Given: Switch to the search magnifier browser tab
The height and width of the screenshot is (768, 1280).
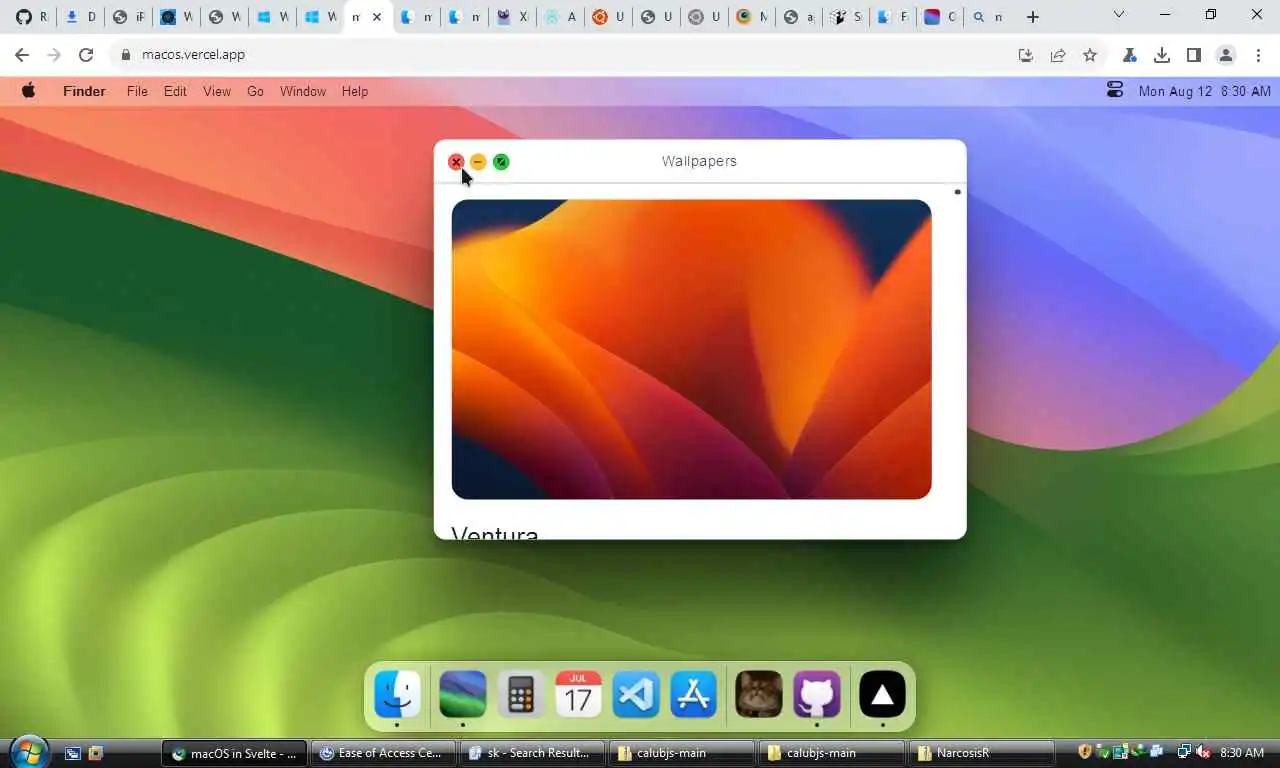Looking at the screenshot, I should (x=988, y=17).
